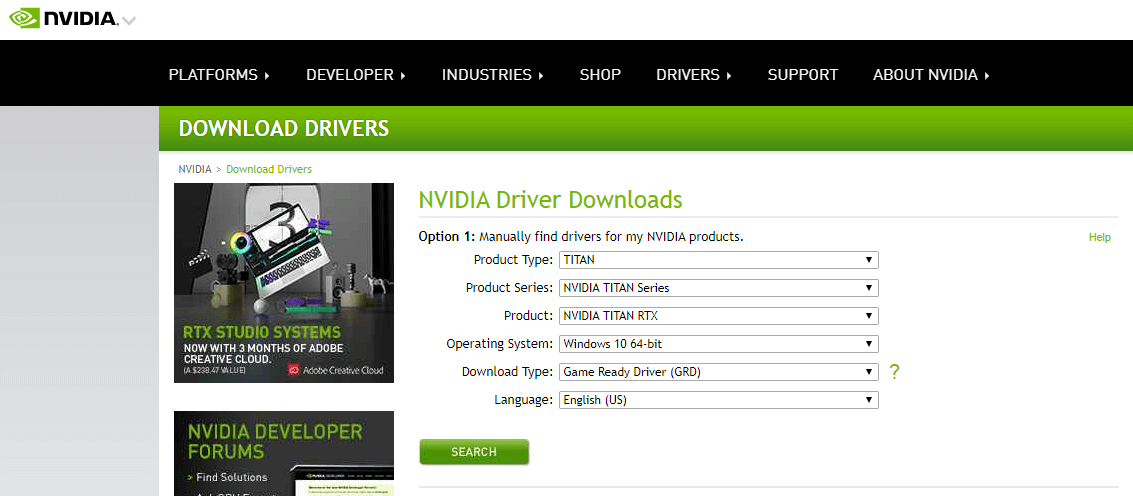Open the INDUSTRIES menu
The width and height of the screenshot is (1133, 496).
pos(492,74)
